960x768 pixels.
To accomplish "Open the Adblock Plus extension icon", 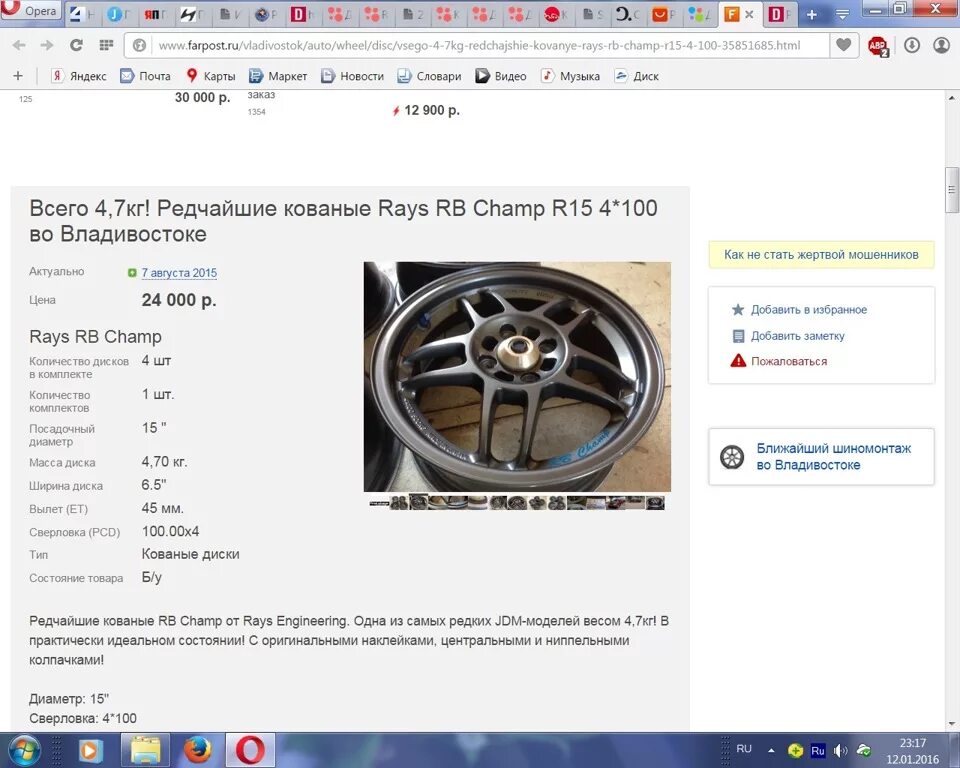I will [878, 45].
